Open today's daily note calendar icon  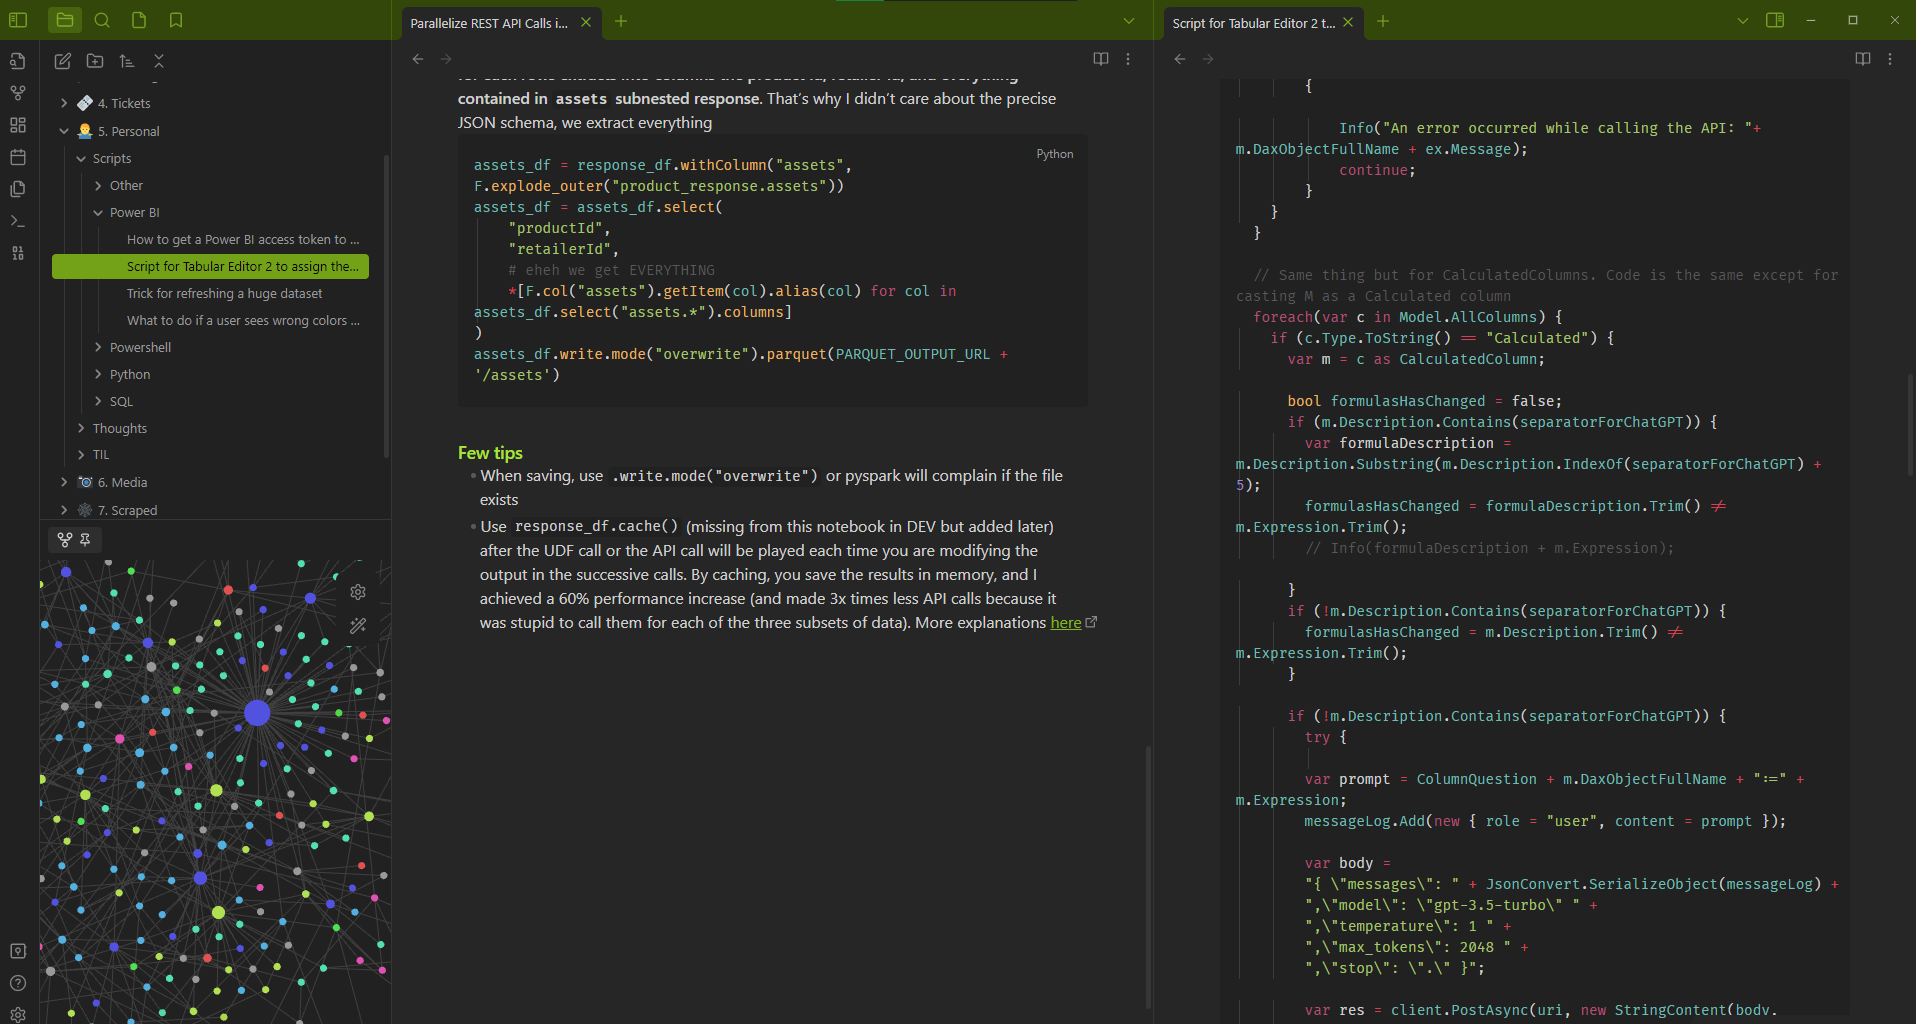[x=18, y=157]
